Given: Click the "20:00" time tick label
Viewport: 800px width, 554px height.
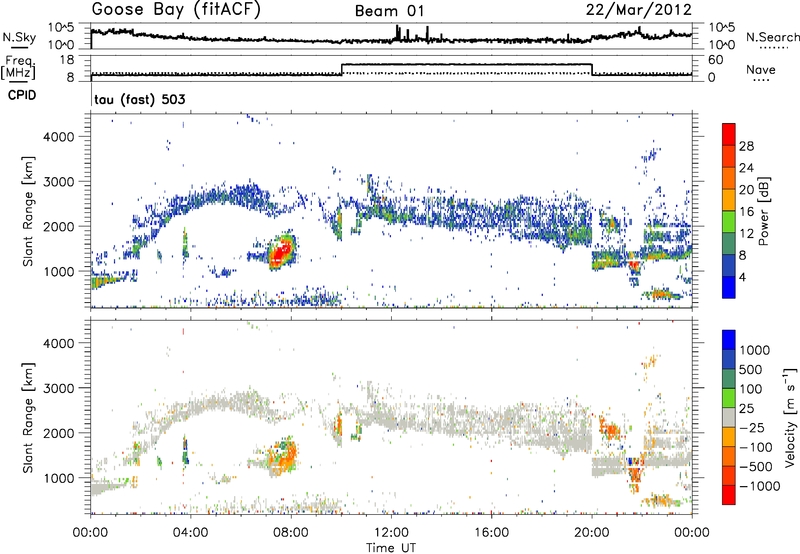Looking at the screenshot, I should point(591,533).
